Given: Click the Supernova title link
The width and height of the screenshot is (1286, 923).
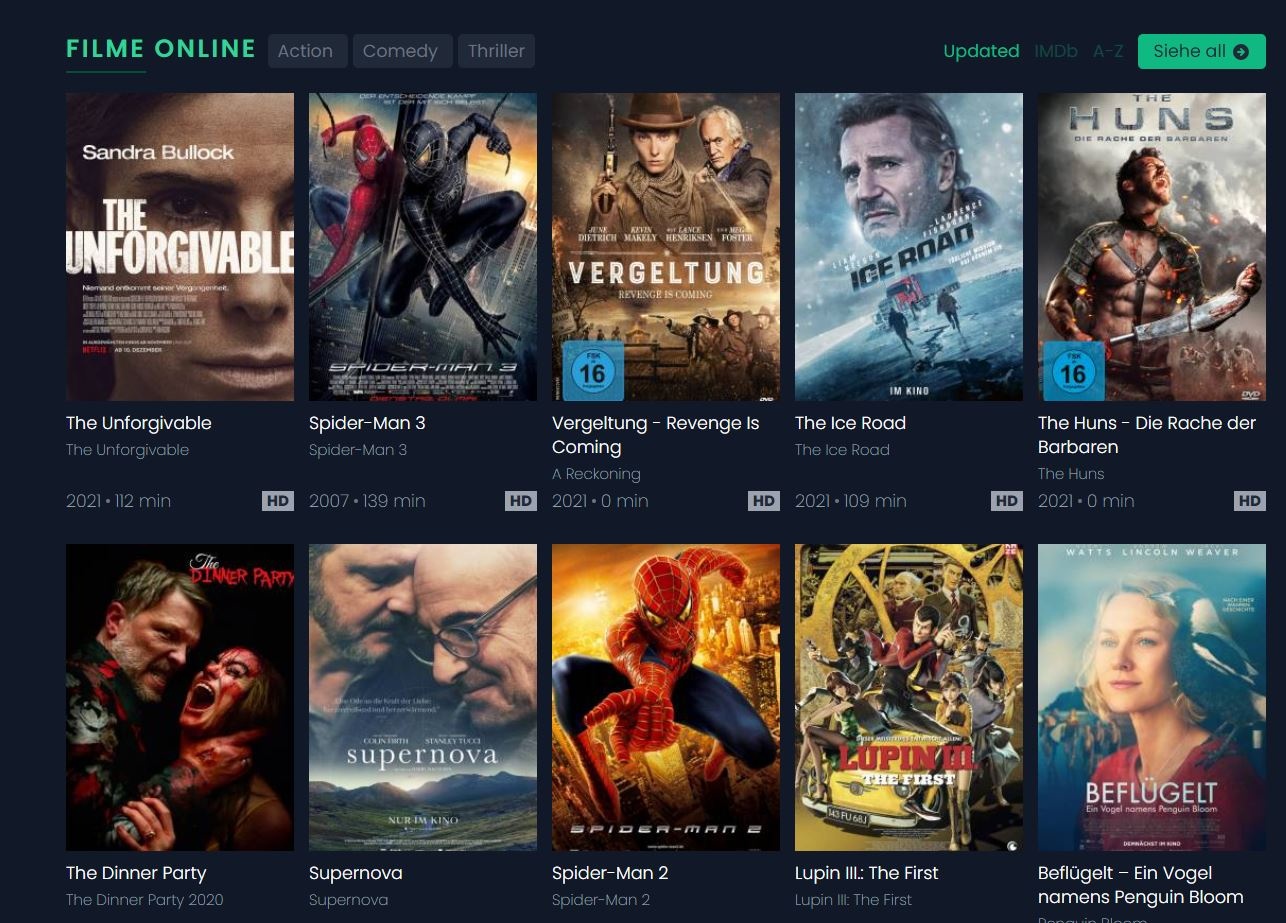Looking at the screenshot, I should pyautogui.click(x=356, y=873).
